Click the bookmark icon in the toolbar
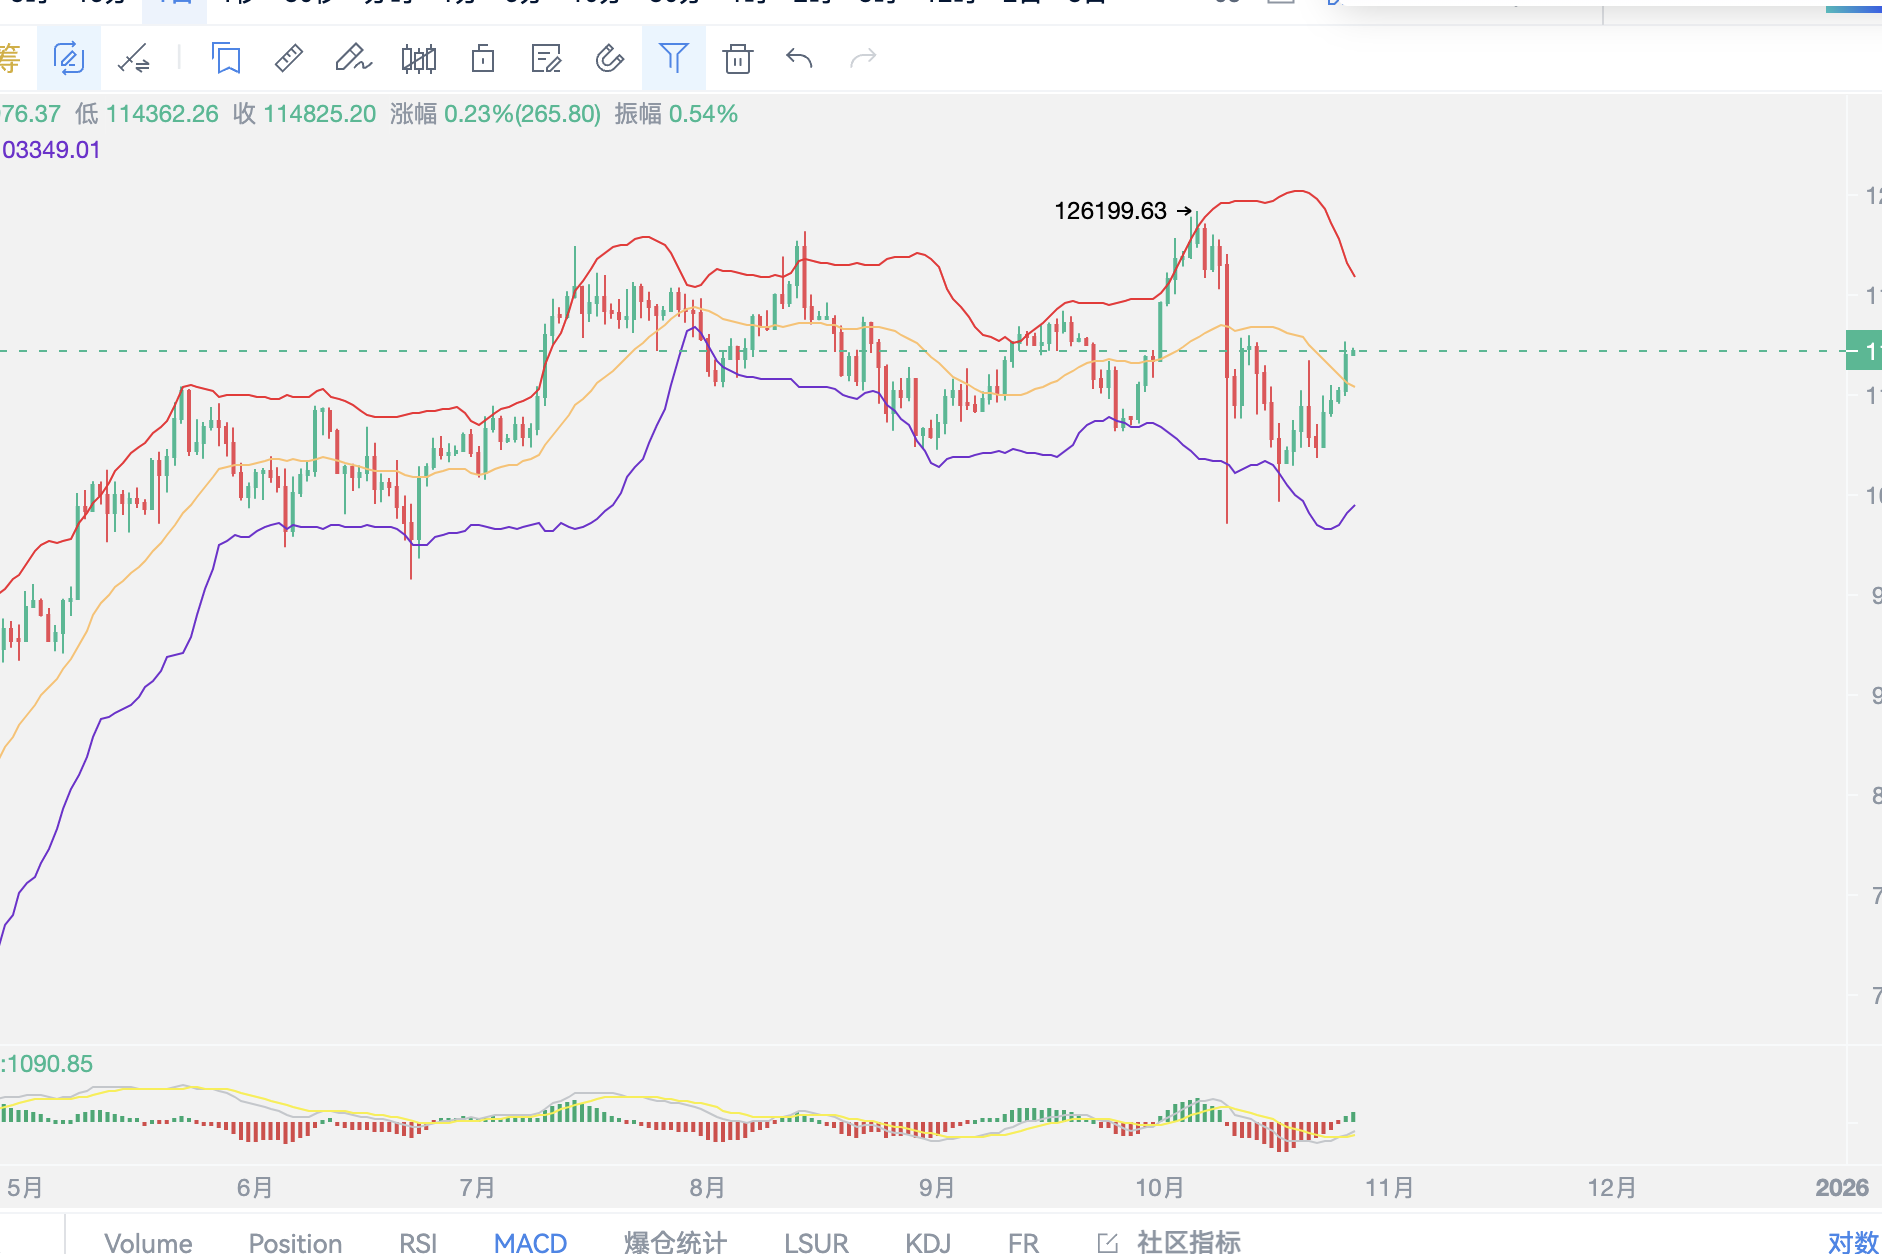Viewport: 1882px width, 1254px height. 227,59
